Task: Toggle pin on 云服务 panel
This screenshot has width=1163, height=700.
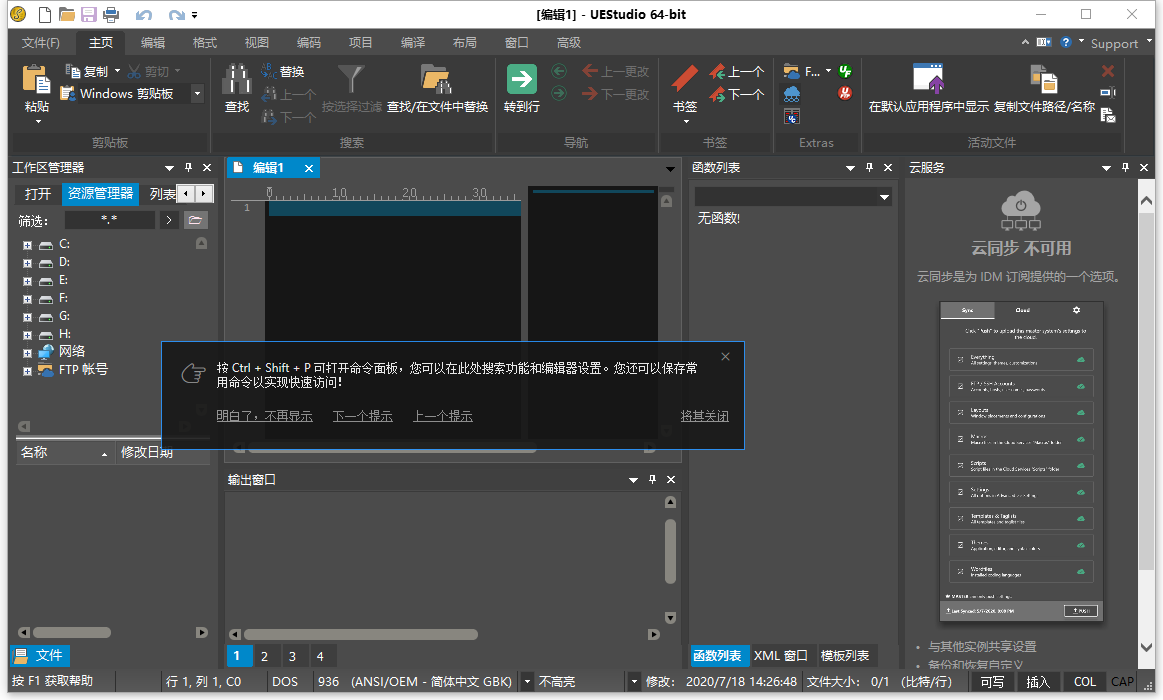Action: [x=1125, y=168]
